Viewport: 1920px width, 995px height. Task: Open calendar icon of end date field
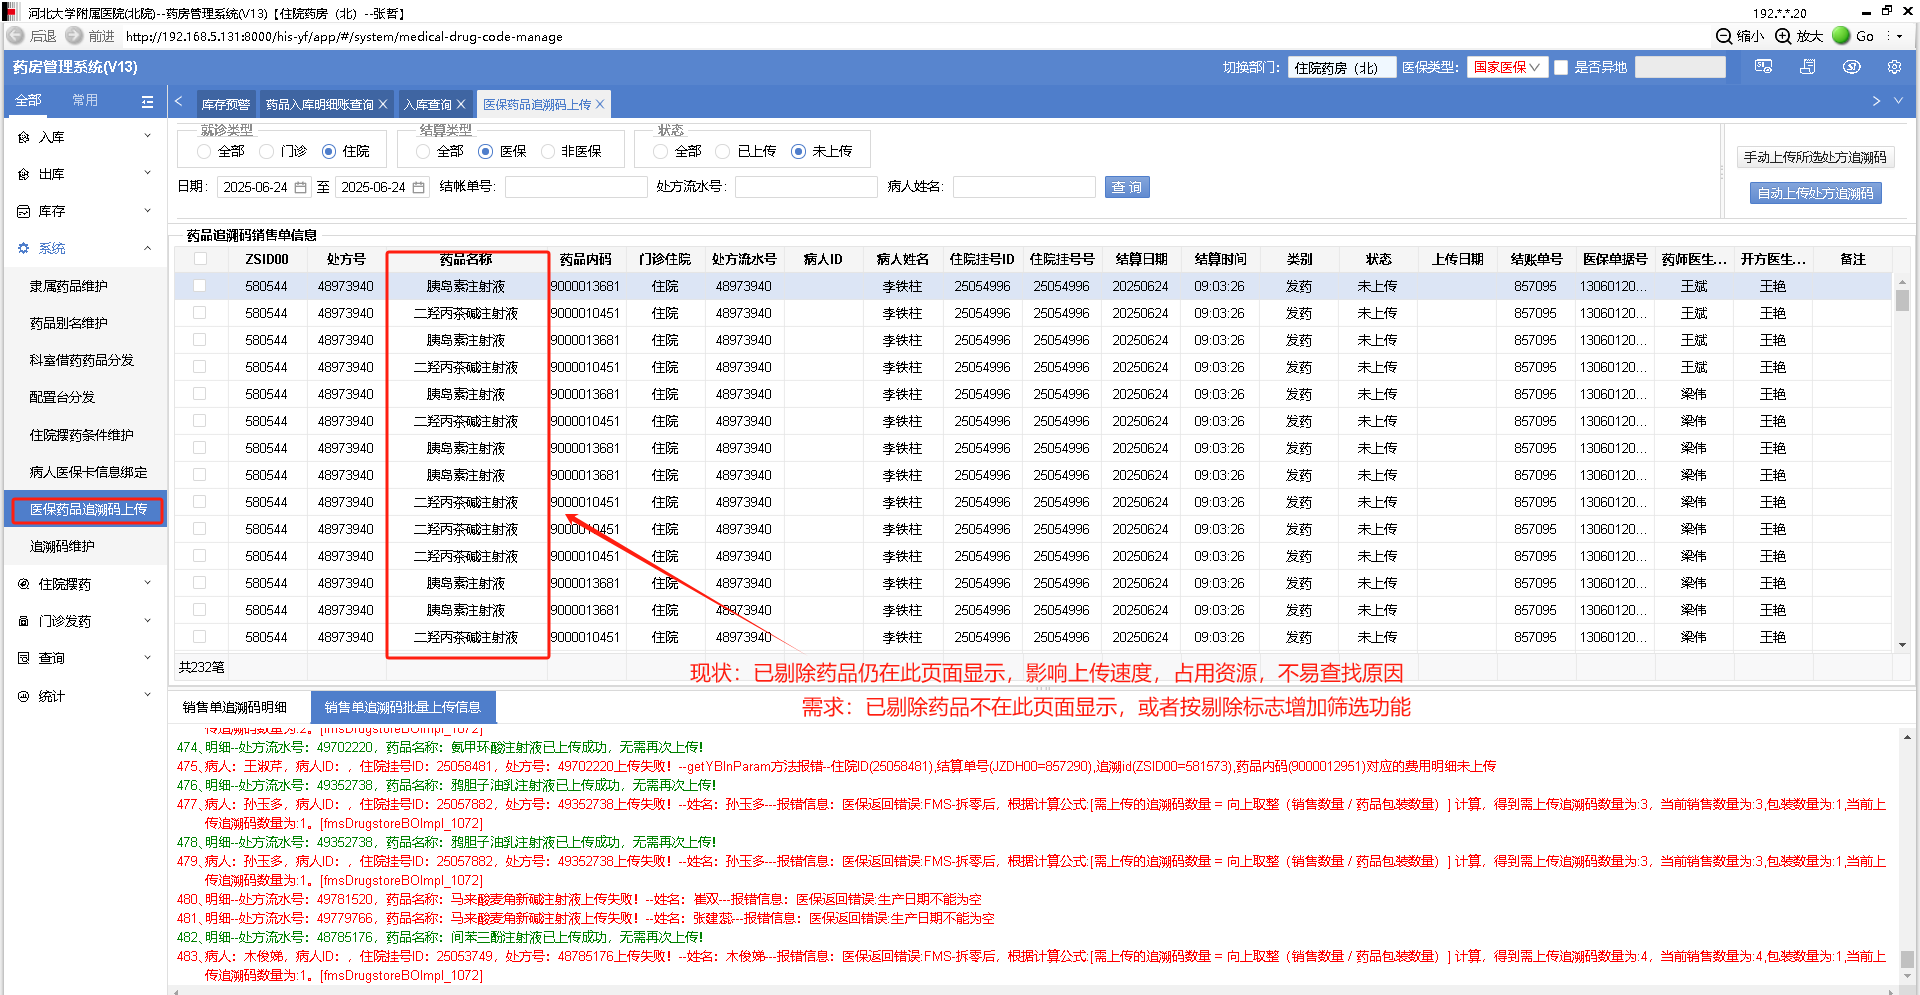pos(418,187)
